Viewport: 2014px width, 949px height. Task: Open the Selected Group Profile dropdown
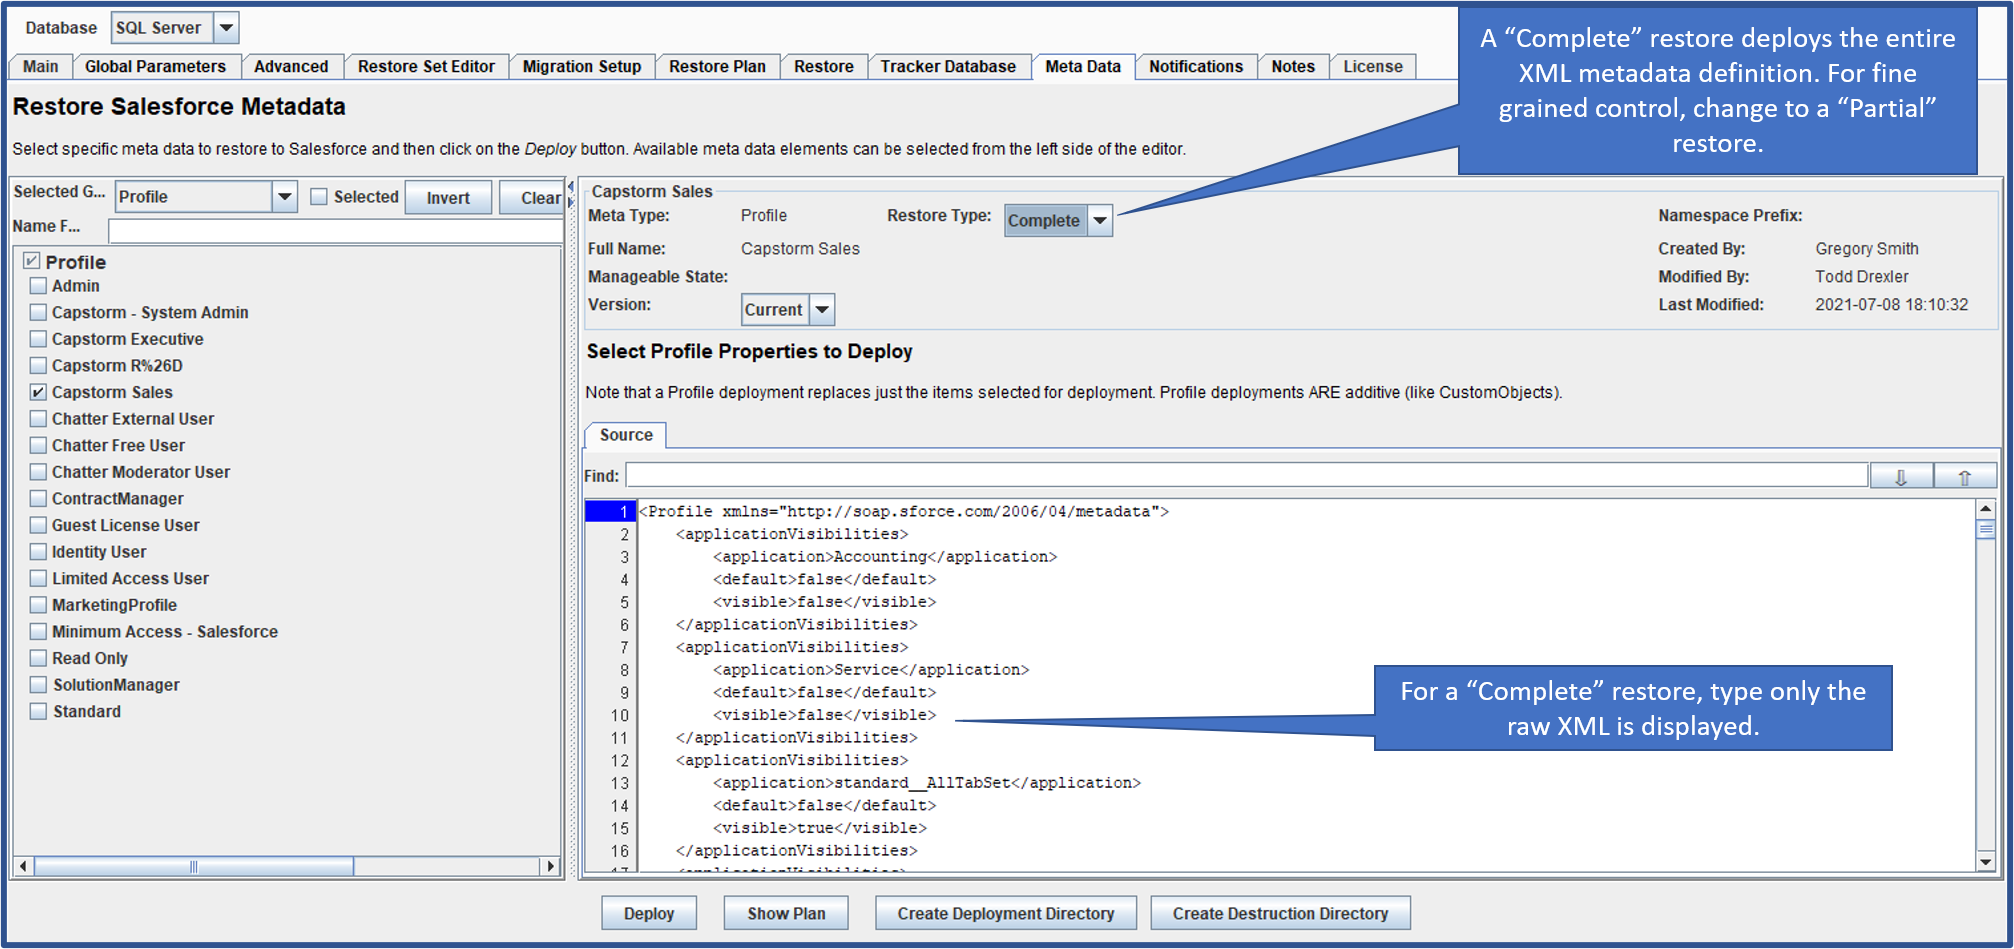point(206,197)
